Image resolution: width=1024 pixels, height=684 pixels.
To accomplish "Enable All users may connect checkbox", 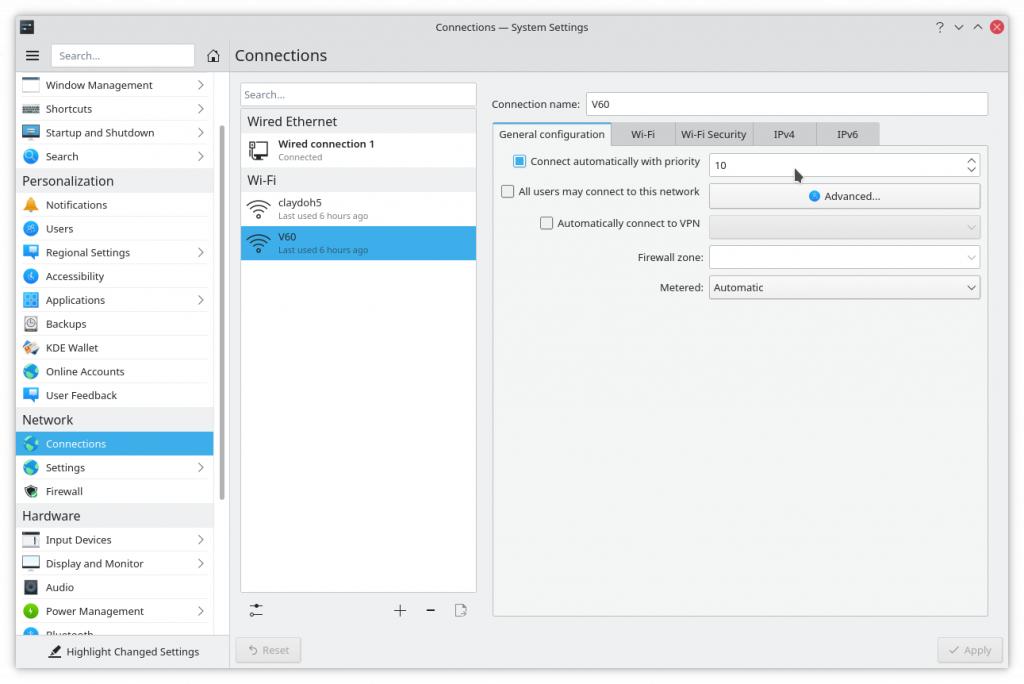I will tap(508, 192).
